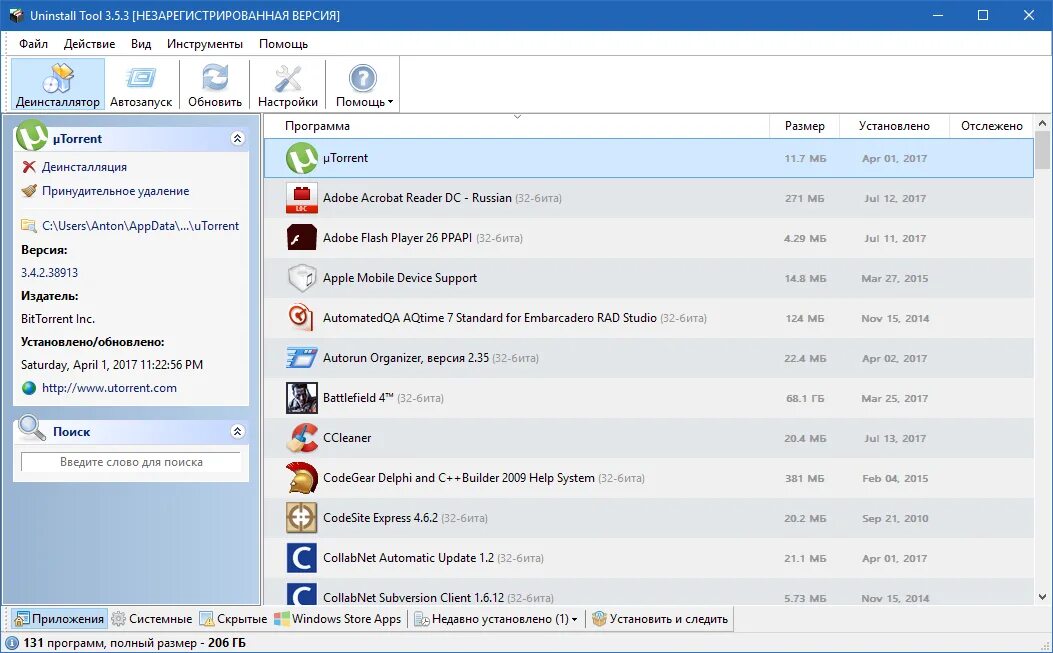Click the folder icon beside install path
The width and height of the screenshot is (1053, 653).
tap(28, 226)
